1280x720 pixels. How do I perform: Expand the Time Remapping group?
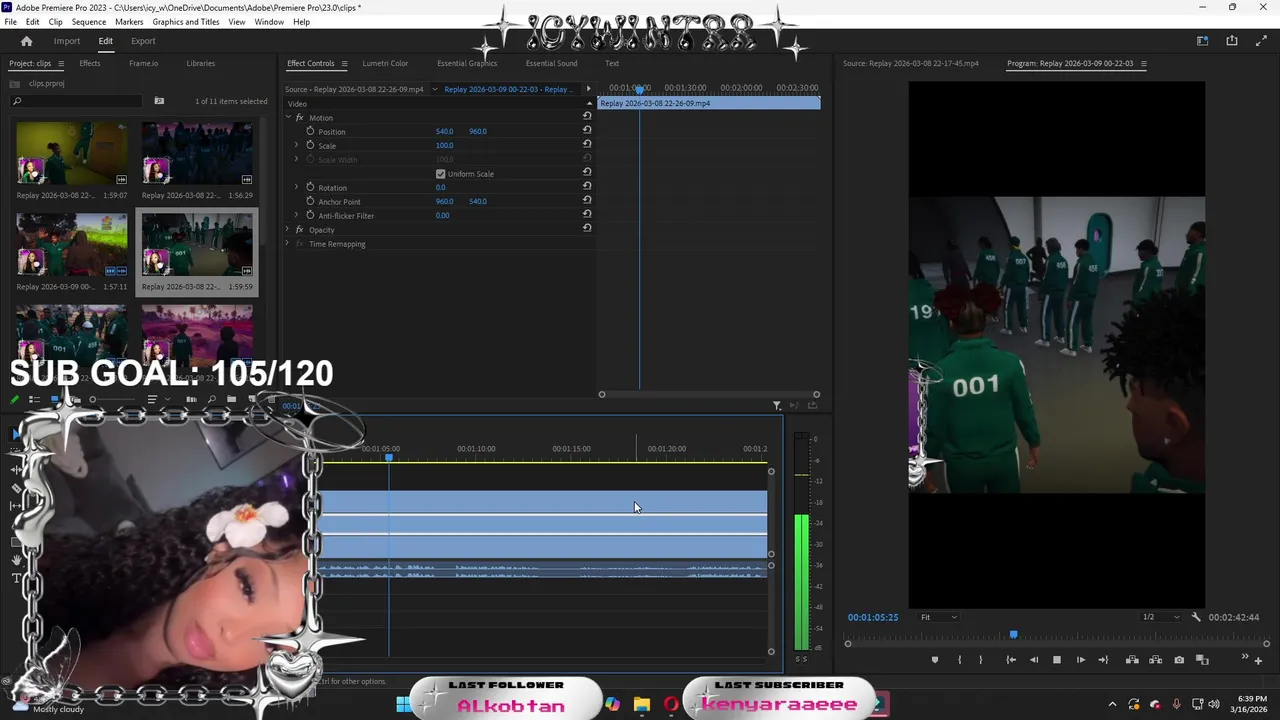coord(288,244)
